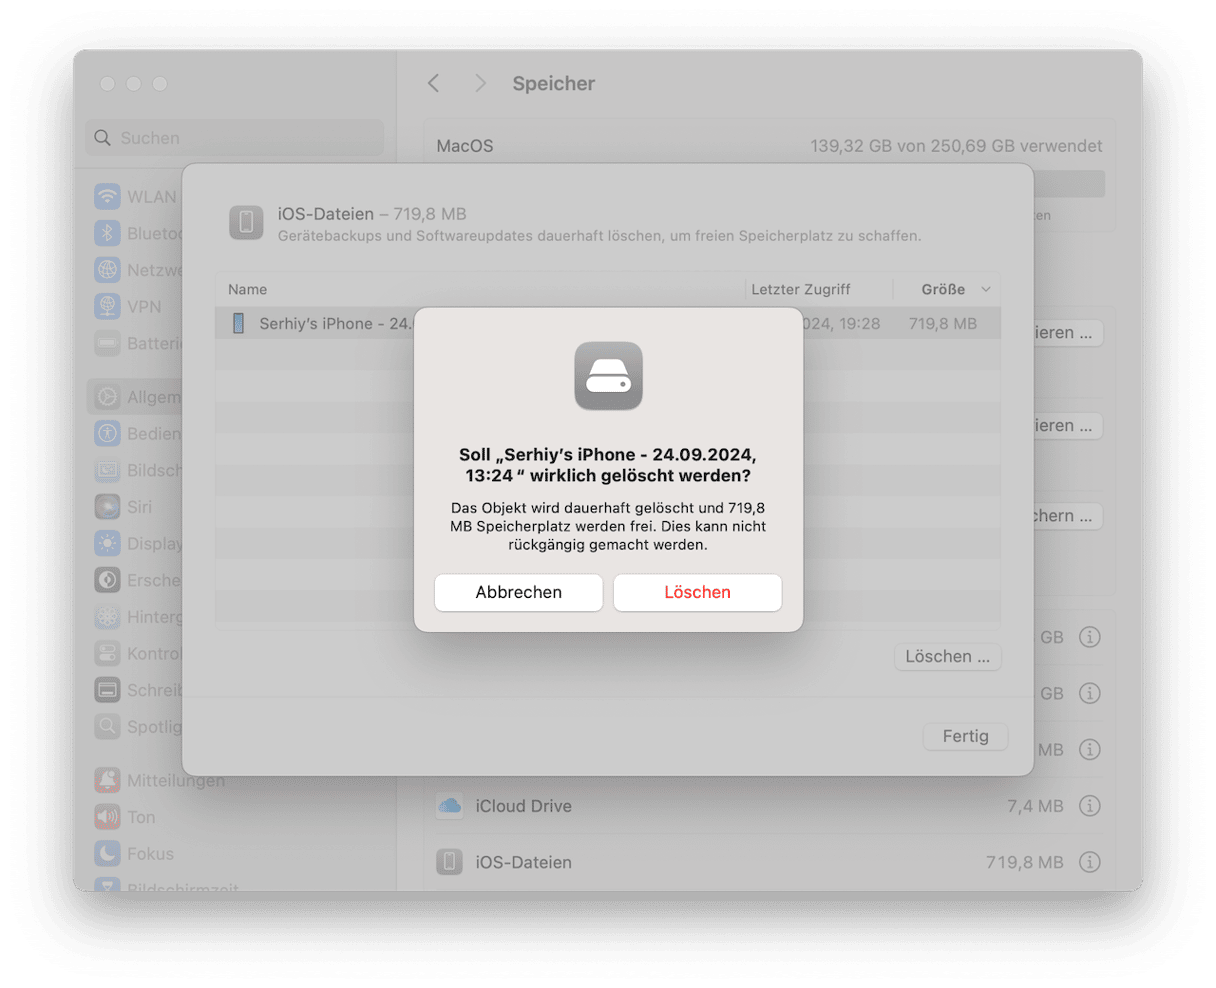Open Ton sound settings icon
Image resolution: width=1216 pixels, height=988 pixels.
[107, 817]
